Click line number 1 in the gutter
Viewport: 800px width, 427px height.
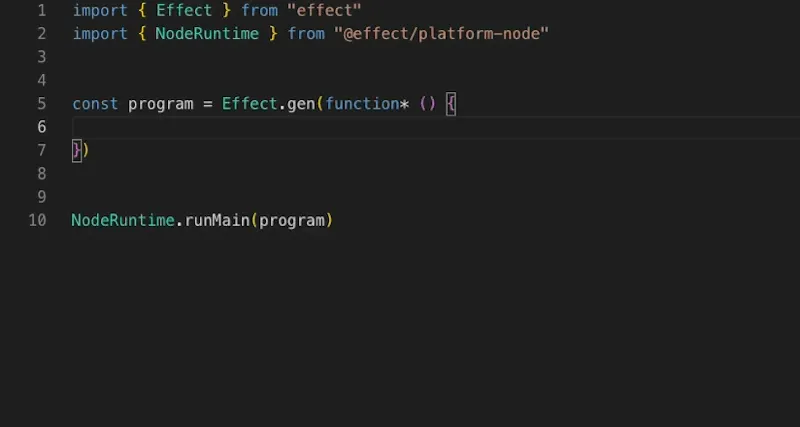pos(40,11)
